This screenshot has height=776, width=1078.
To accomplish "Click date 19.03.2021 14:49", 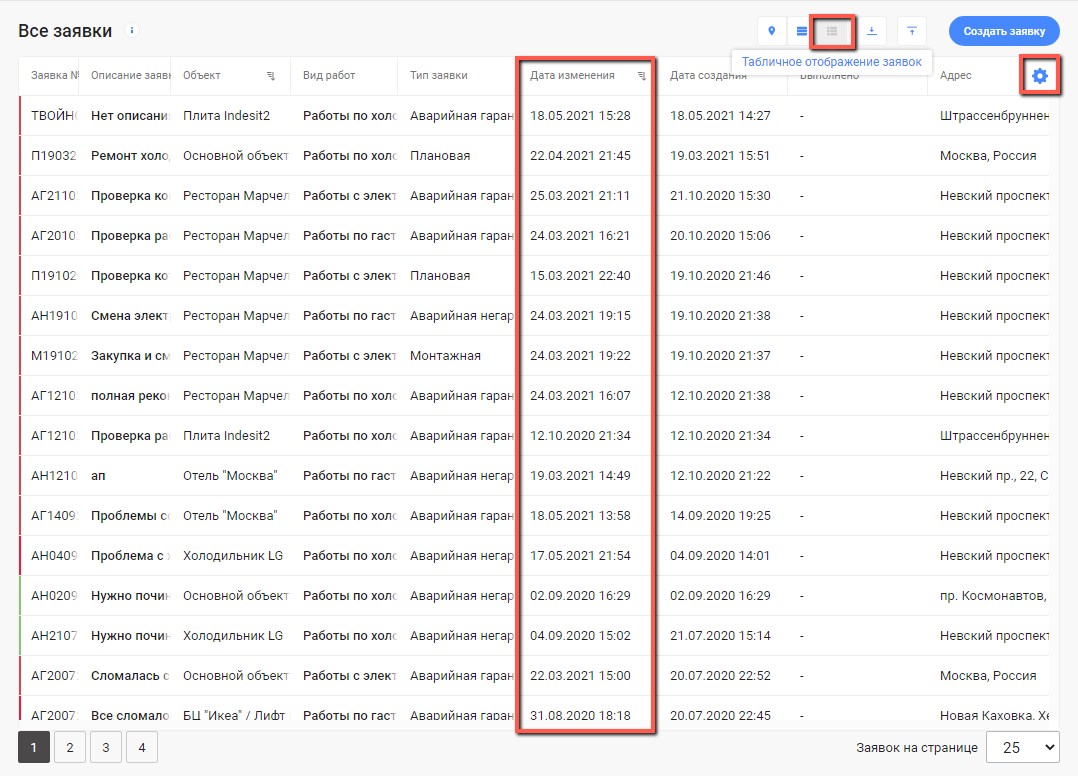I will click(x=580, y=476).
